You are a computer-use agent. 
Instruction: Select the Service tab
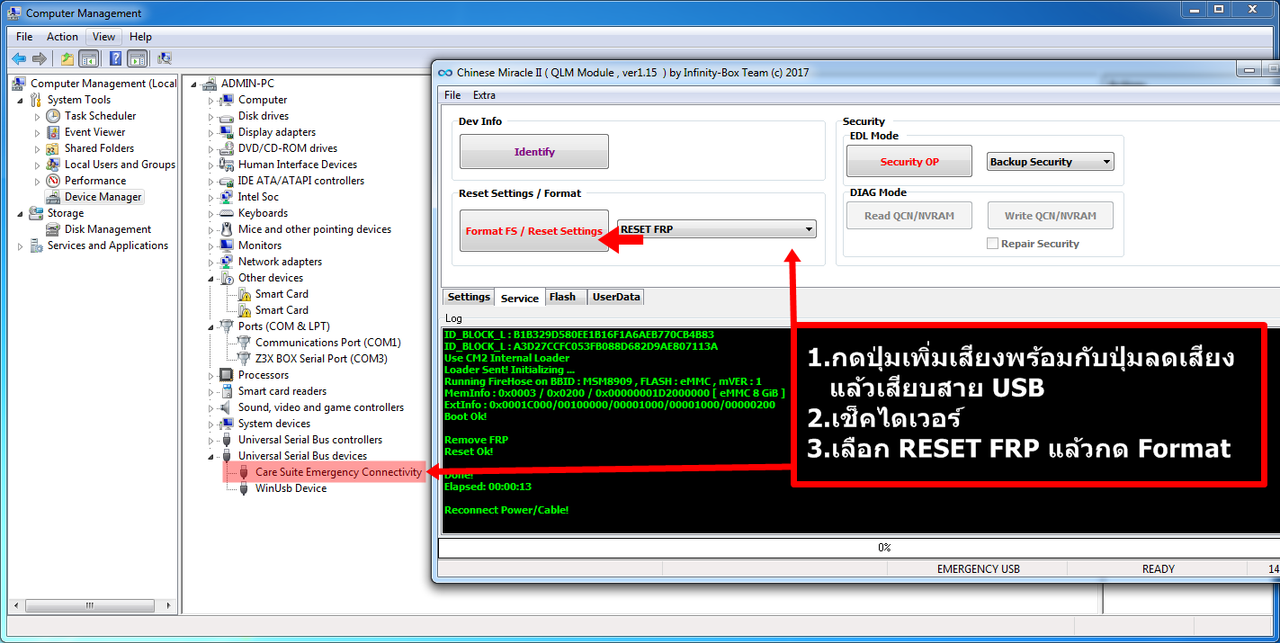[x=520, y=298]
